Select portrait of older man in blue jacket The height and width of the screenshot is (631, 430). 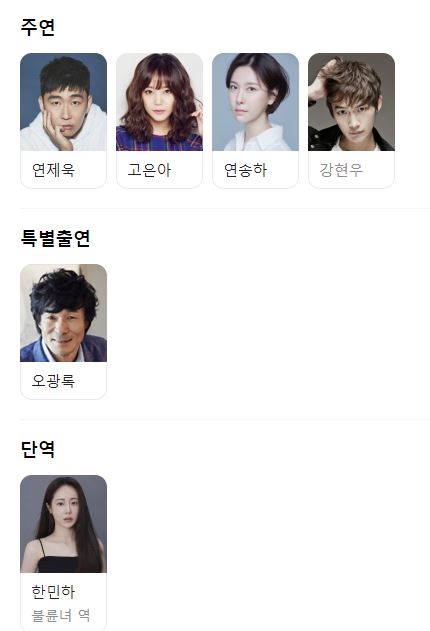64,313
